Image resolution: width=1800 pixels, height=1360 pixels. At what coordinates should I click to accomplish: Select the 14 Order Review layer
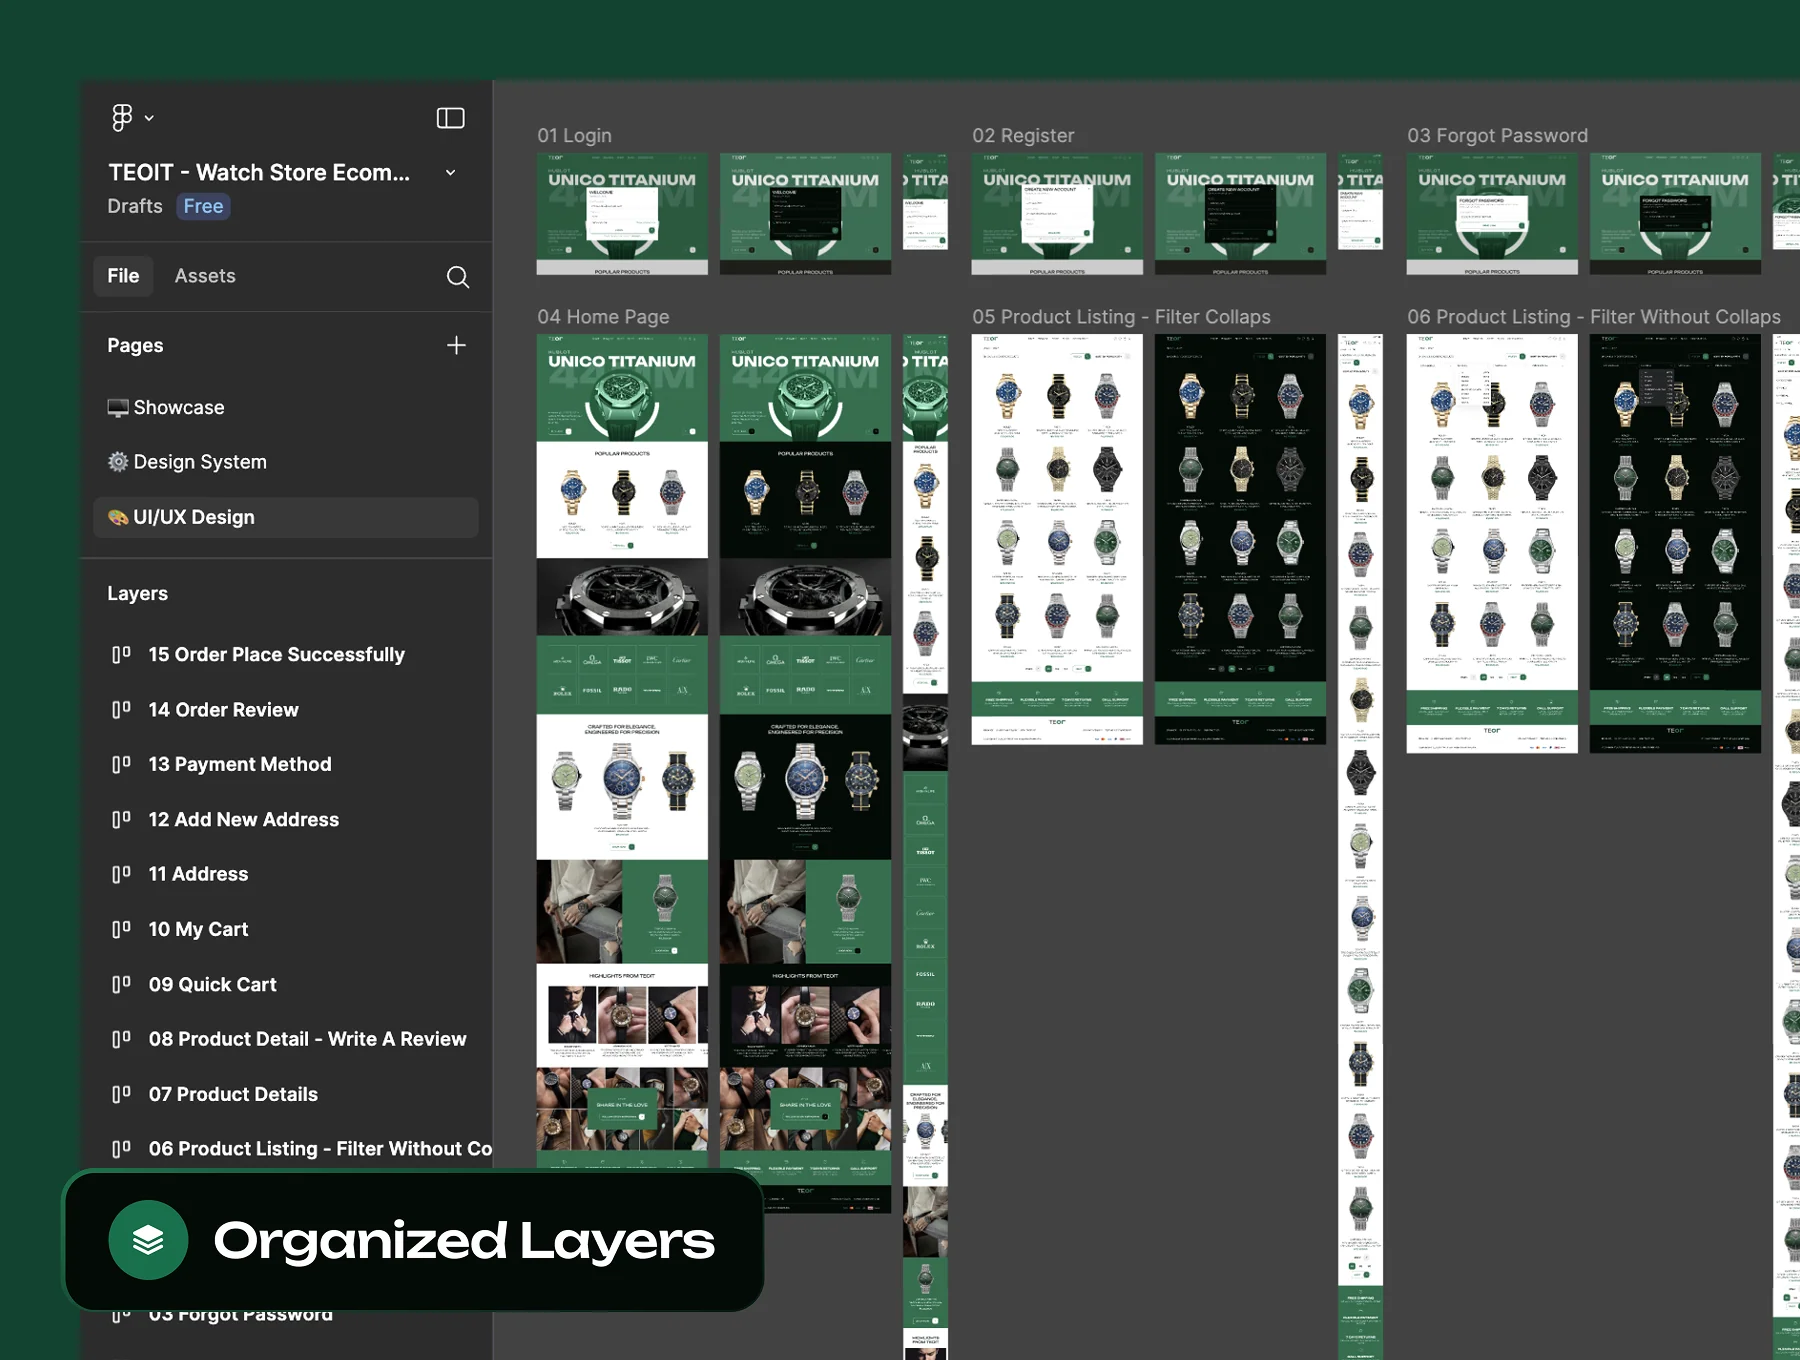(x=224, y=710)
